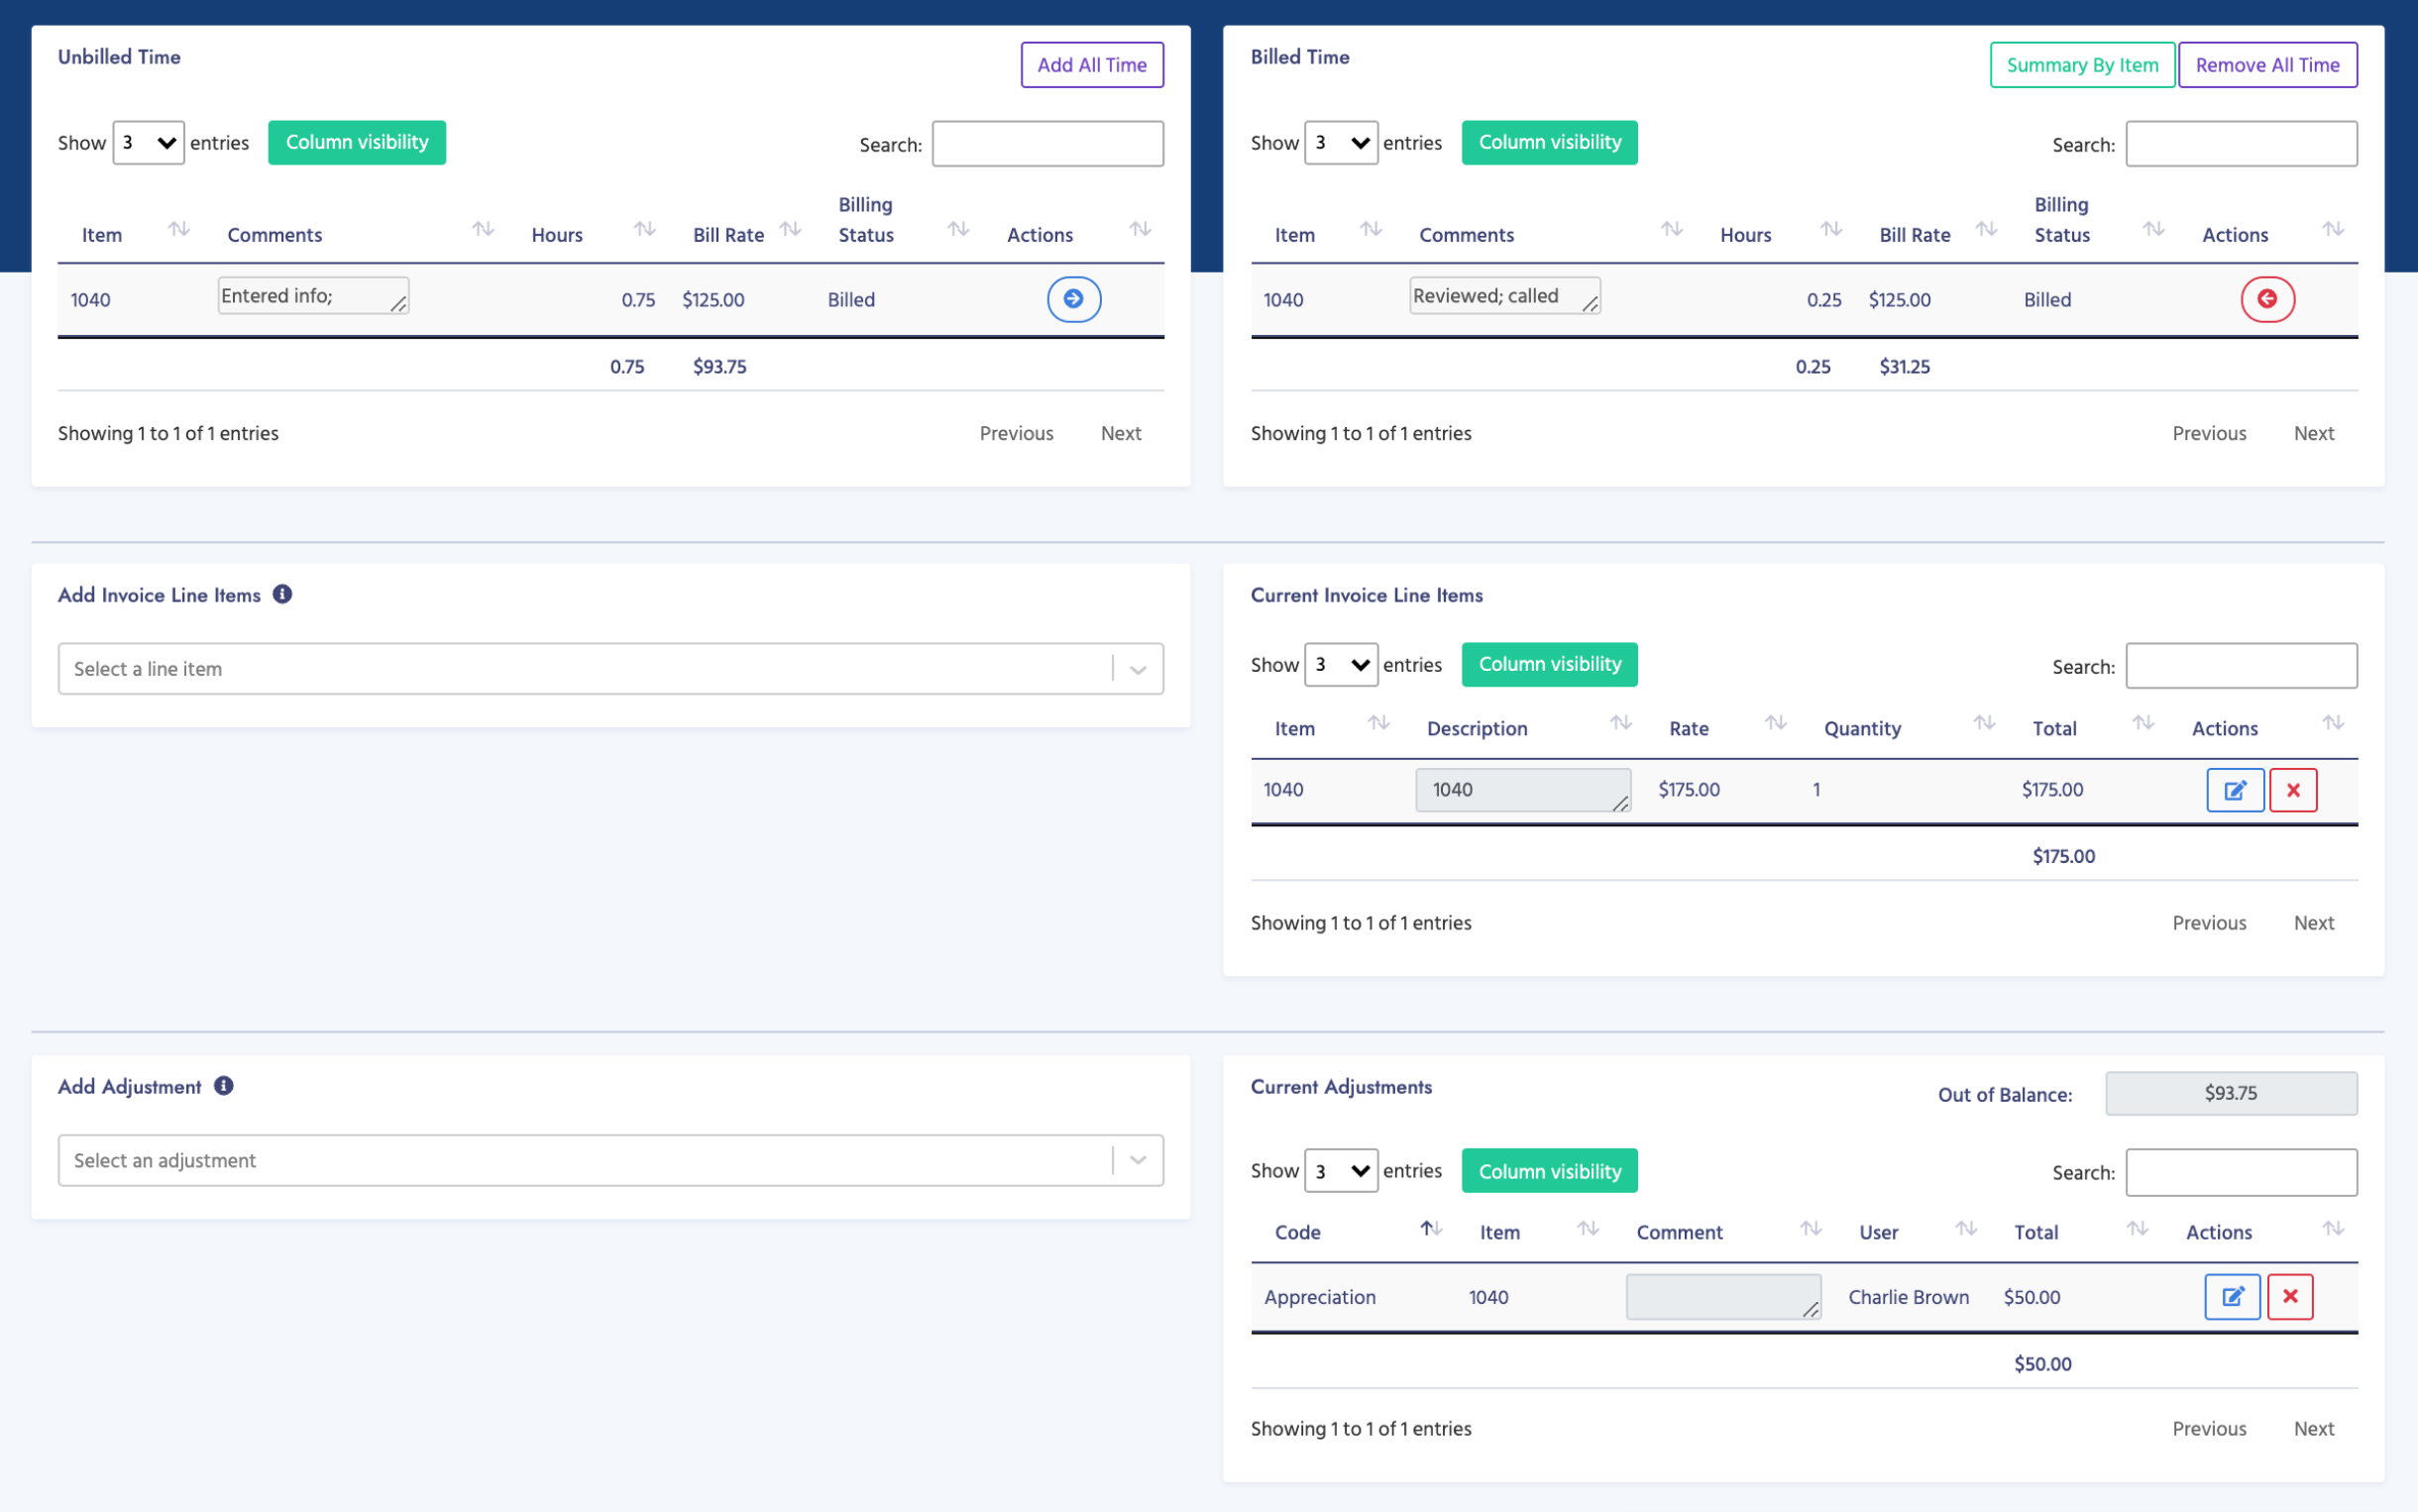Viewport: 2418px width, 1512px height.
Task: Sort Unbilled Time by the Hours column
Action: pos(644,228)
